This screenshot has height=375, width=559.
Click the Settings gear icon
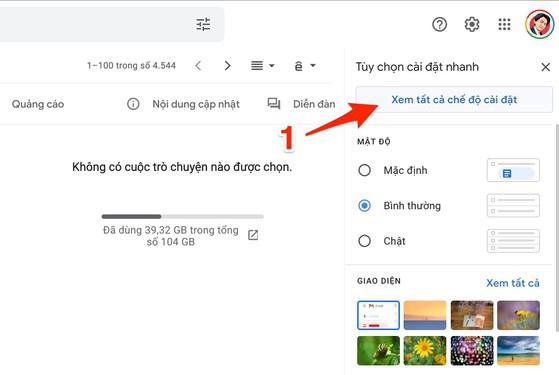click(x=472, y=24)
